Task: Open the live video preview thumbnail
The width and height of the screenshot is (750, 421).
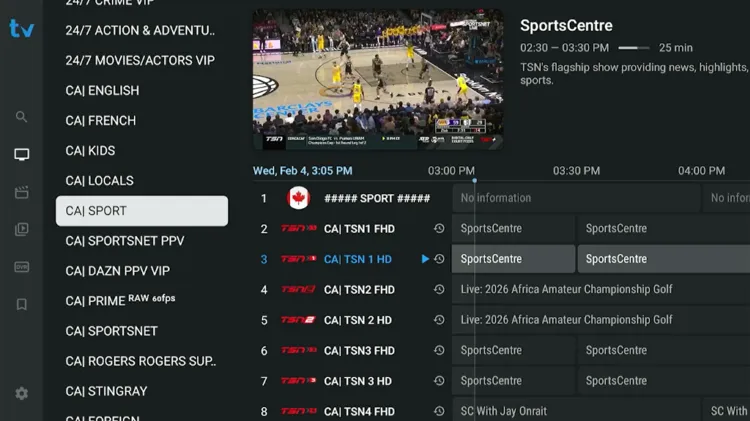Action: pyautogui.click(x=378, y=79)
